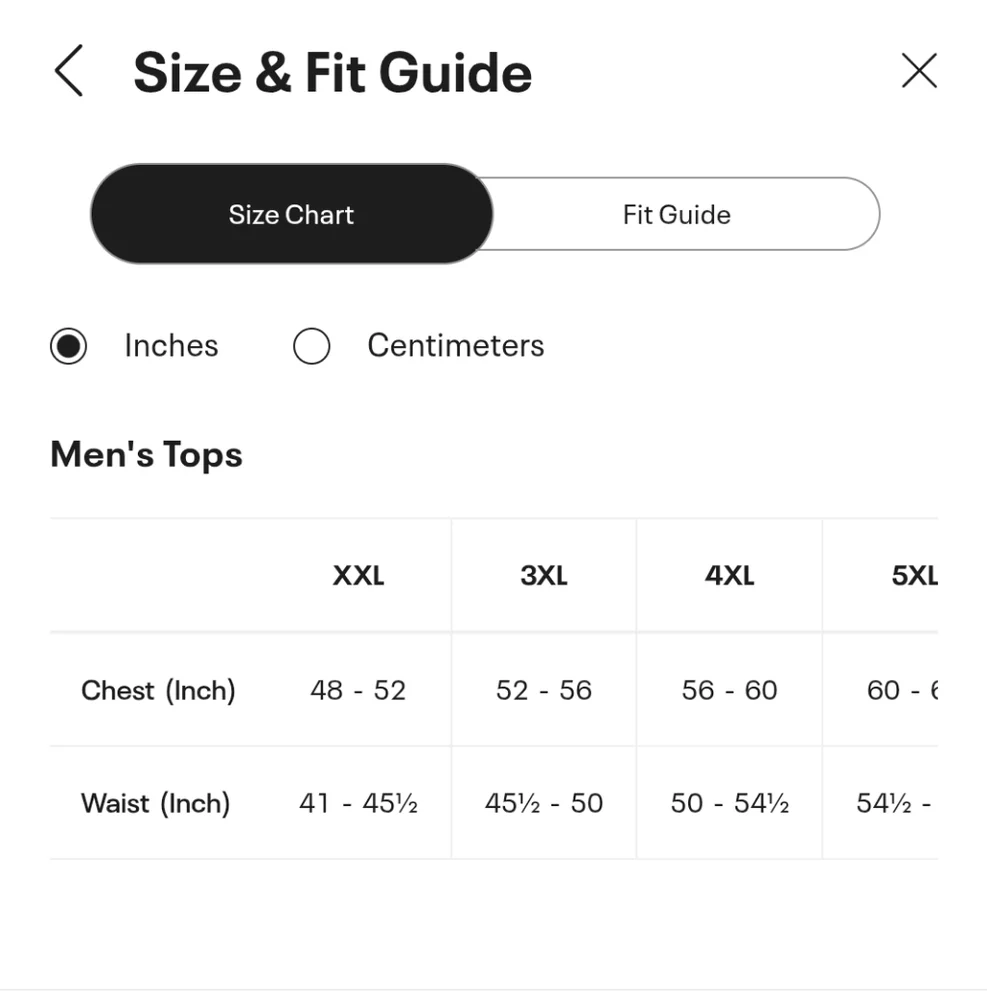Click the 4XL waist value 50 - 54½
Screen dimensions: 987x1000
729,803
